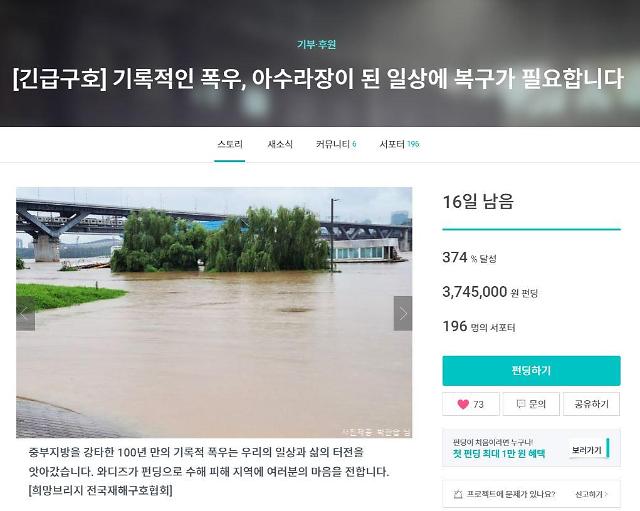Screen dimensions: 640x511
Task: Open the 스토리 tab
Action: click(230, 144)
